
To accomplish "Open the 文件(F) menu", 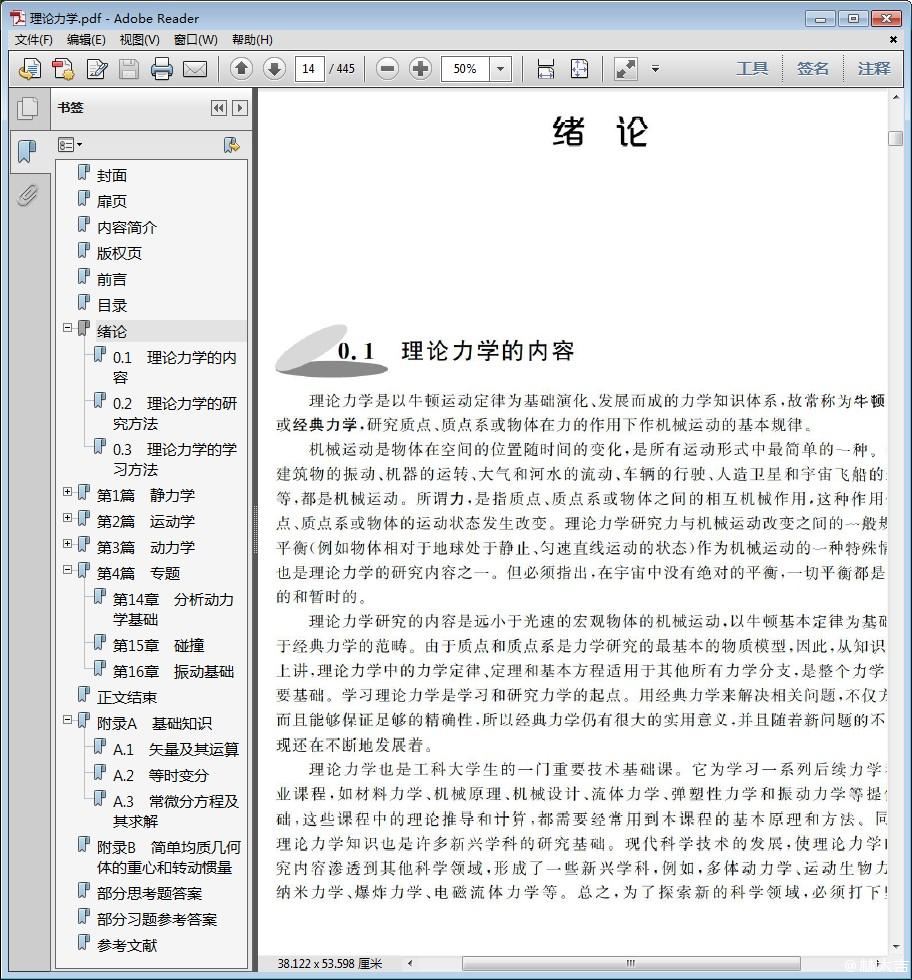I will [x=33, y=40].
